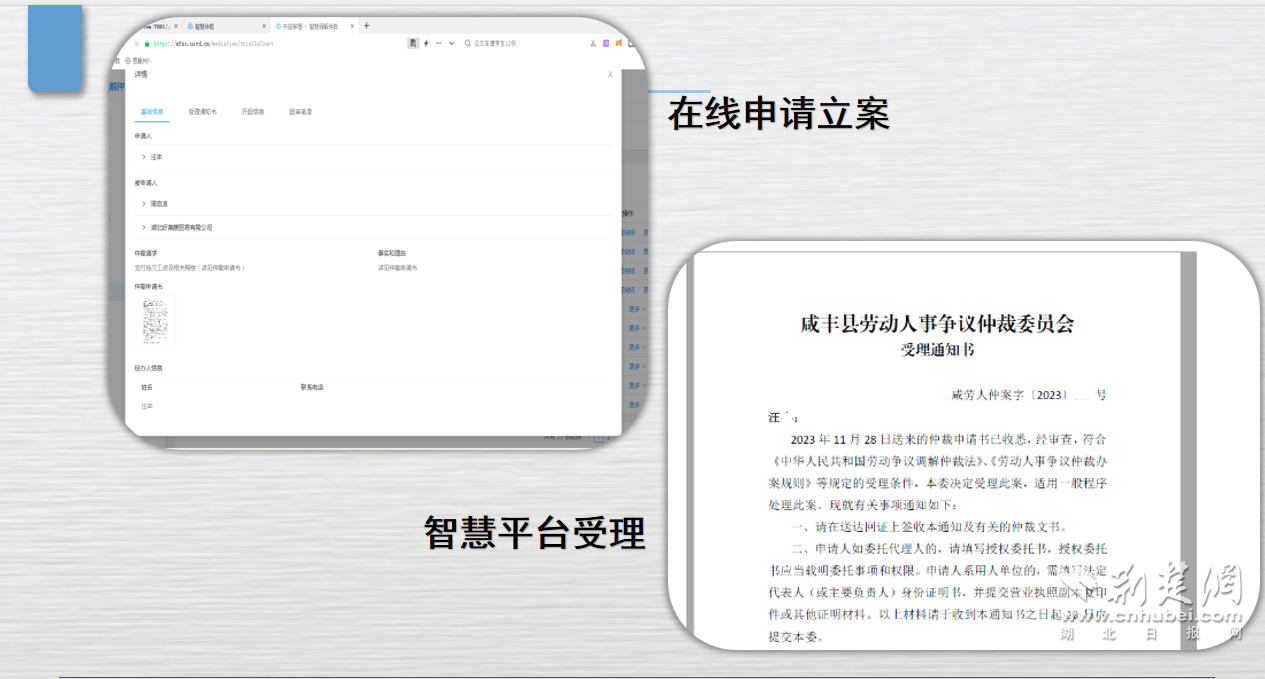
Task: Click the download icon at the toolbar's right end
Action: point(631,43)
